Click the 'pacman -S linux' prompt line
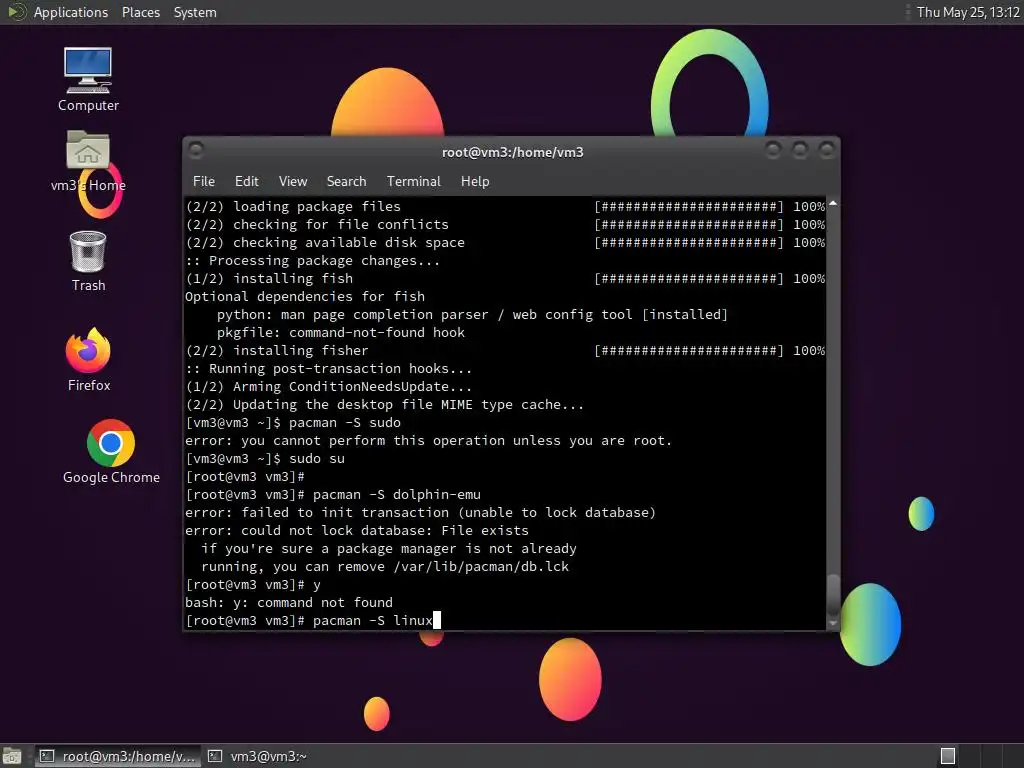This screenshot has height=768, width=1024. [x=313, y=620]
